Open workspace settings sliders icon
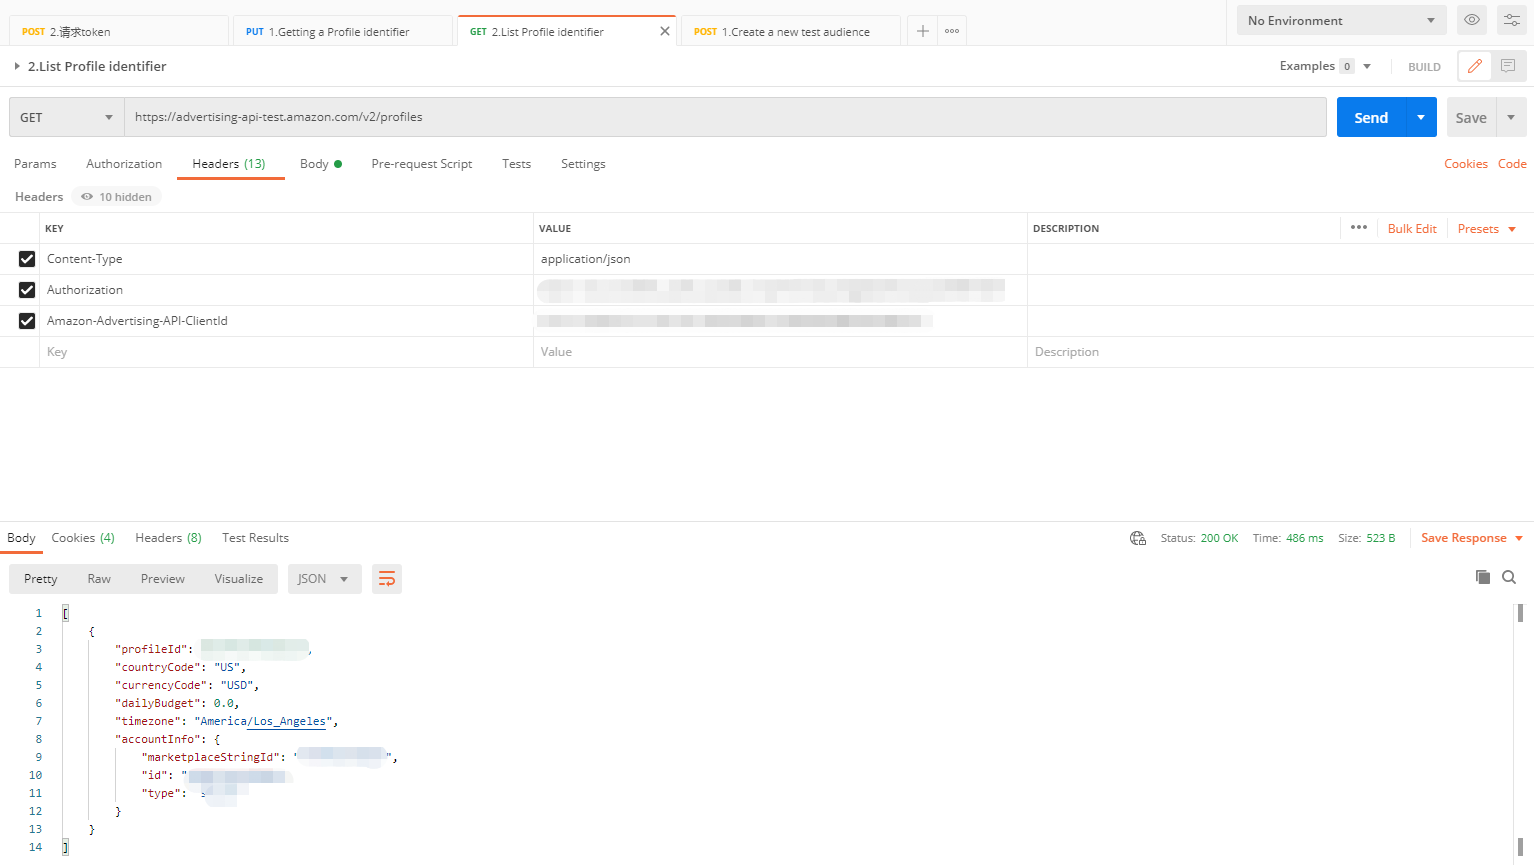This screenshot has height=865, width=1534. [1511, 19]
